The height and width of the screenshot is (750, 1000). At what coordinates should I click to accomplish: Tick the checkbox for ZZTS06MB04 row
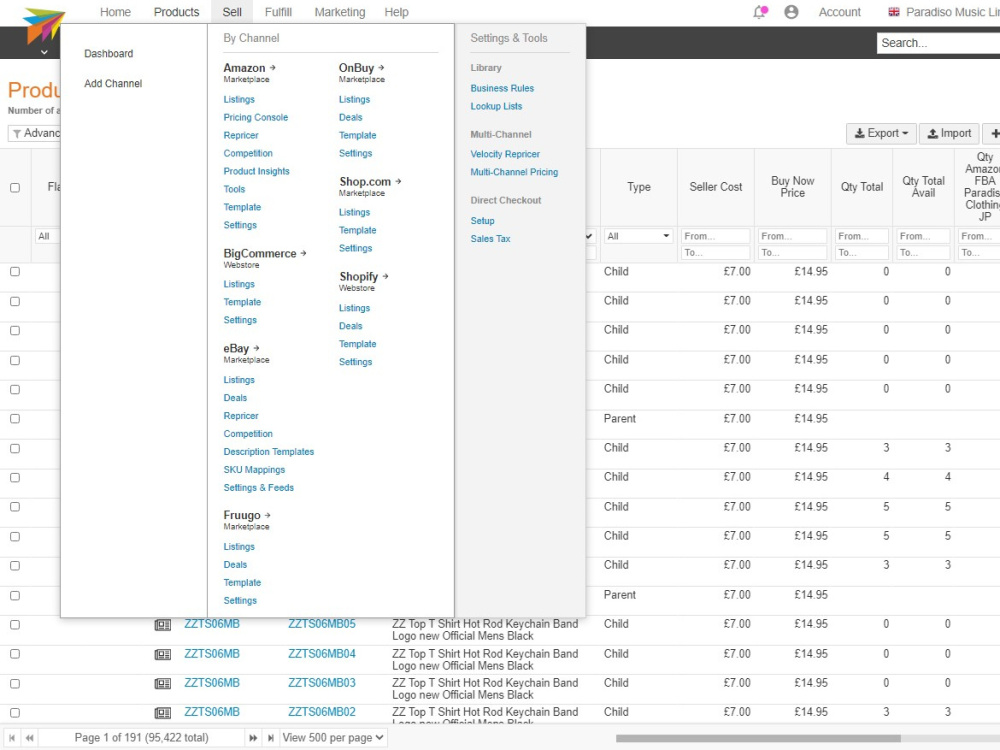[15, 654]
